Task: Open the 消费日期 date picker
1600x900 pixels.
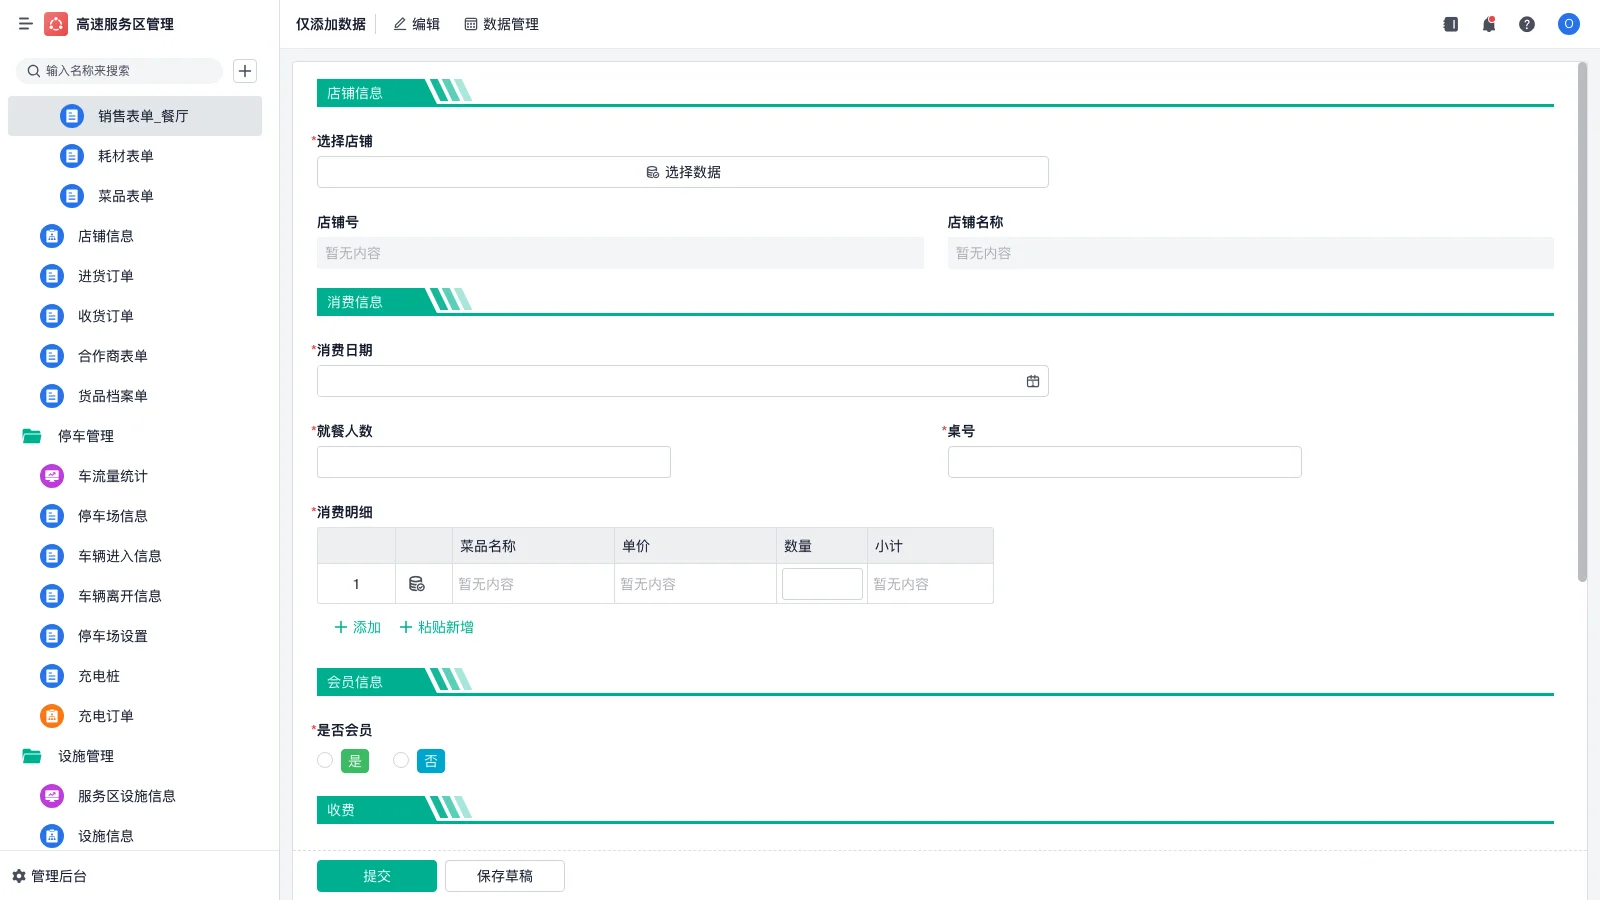Action: pyautogui.click(x=1033, y=380)
